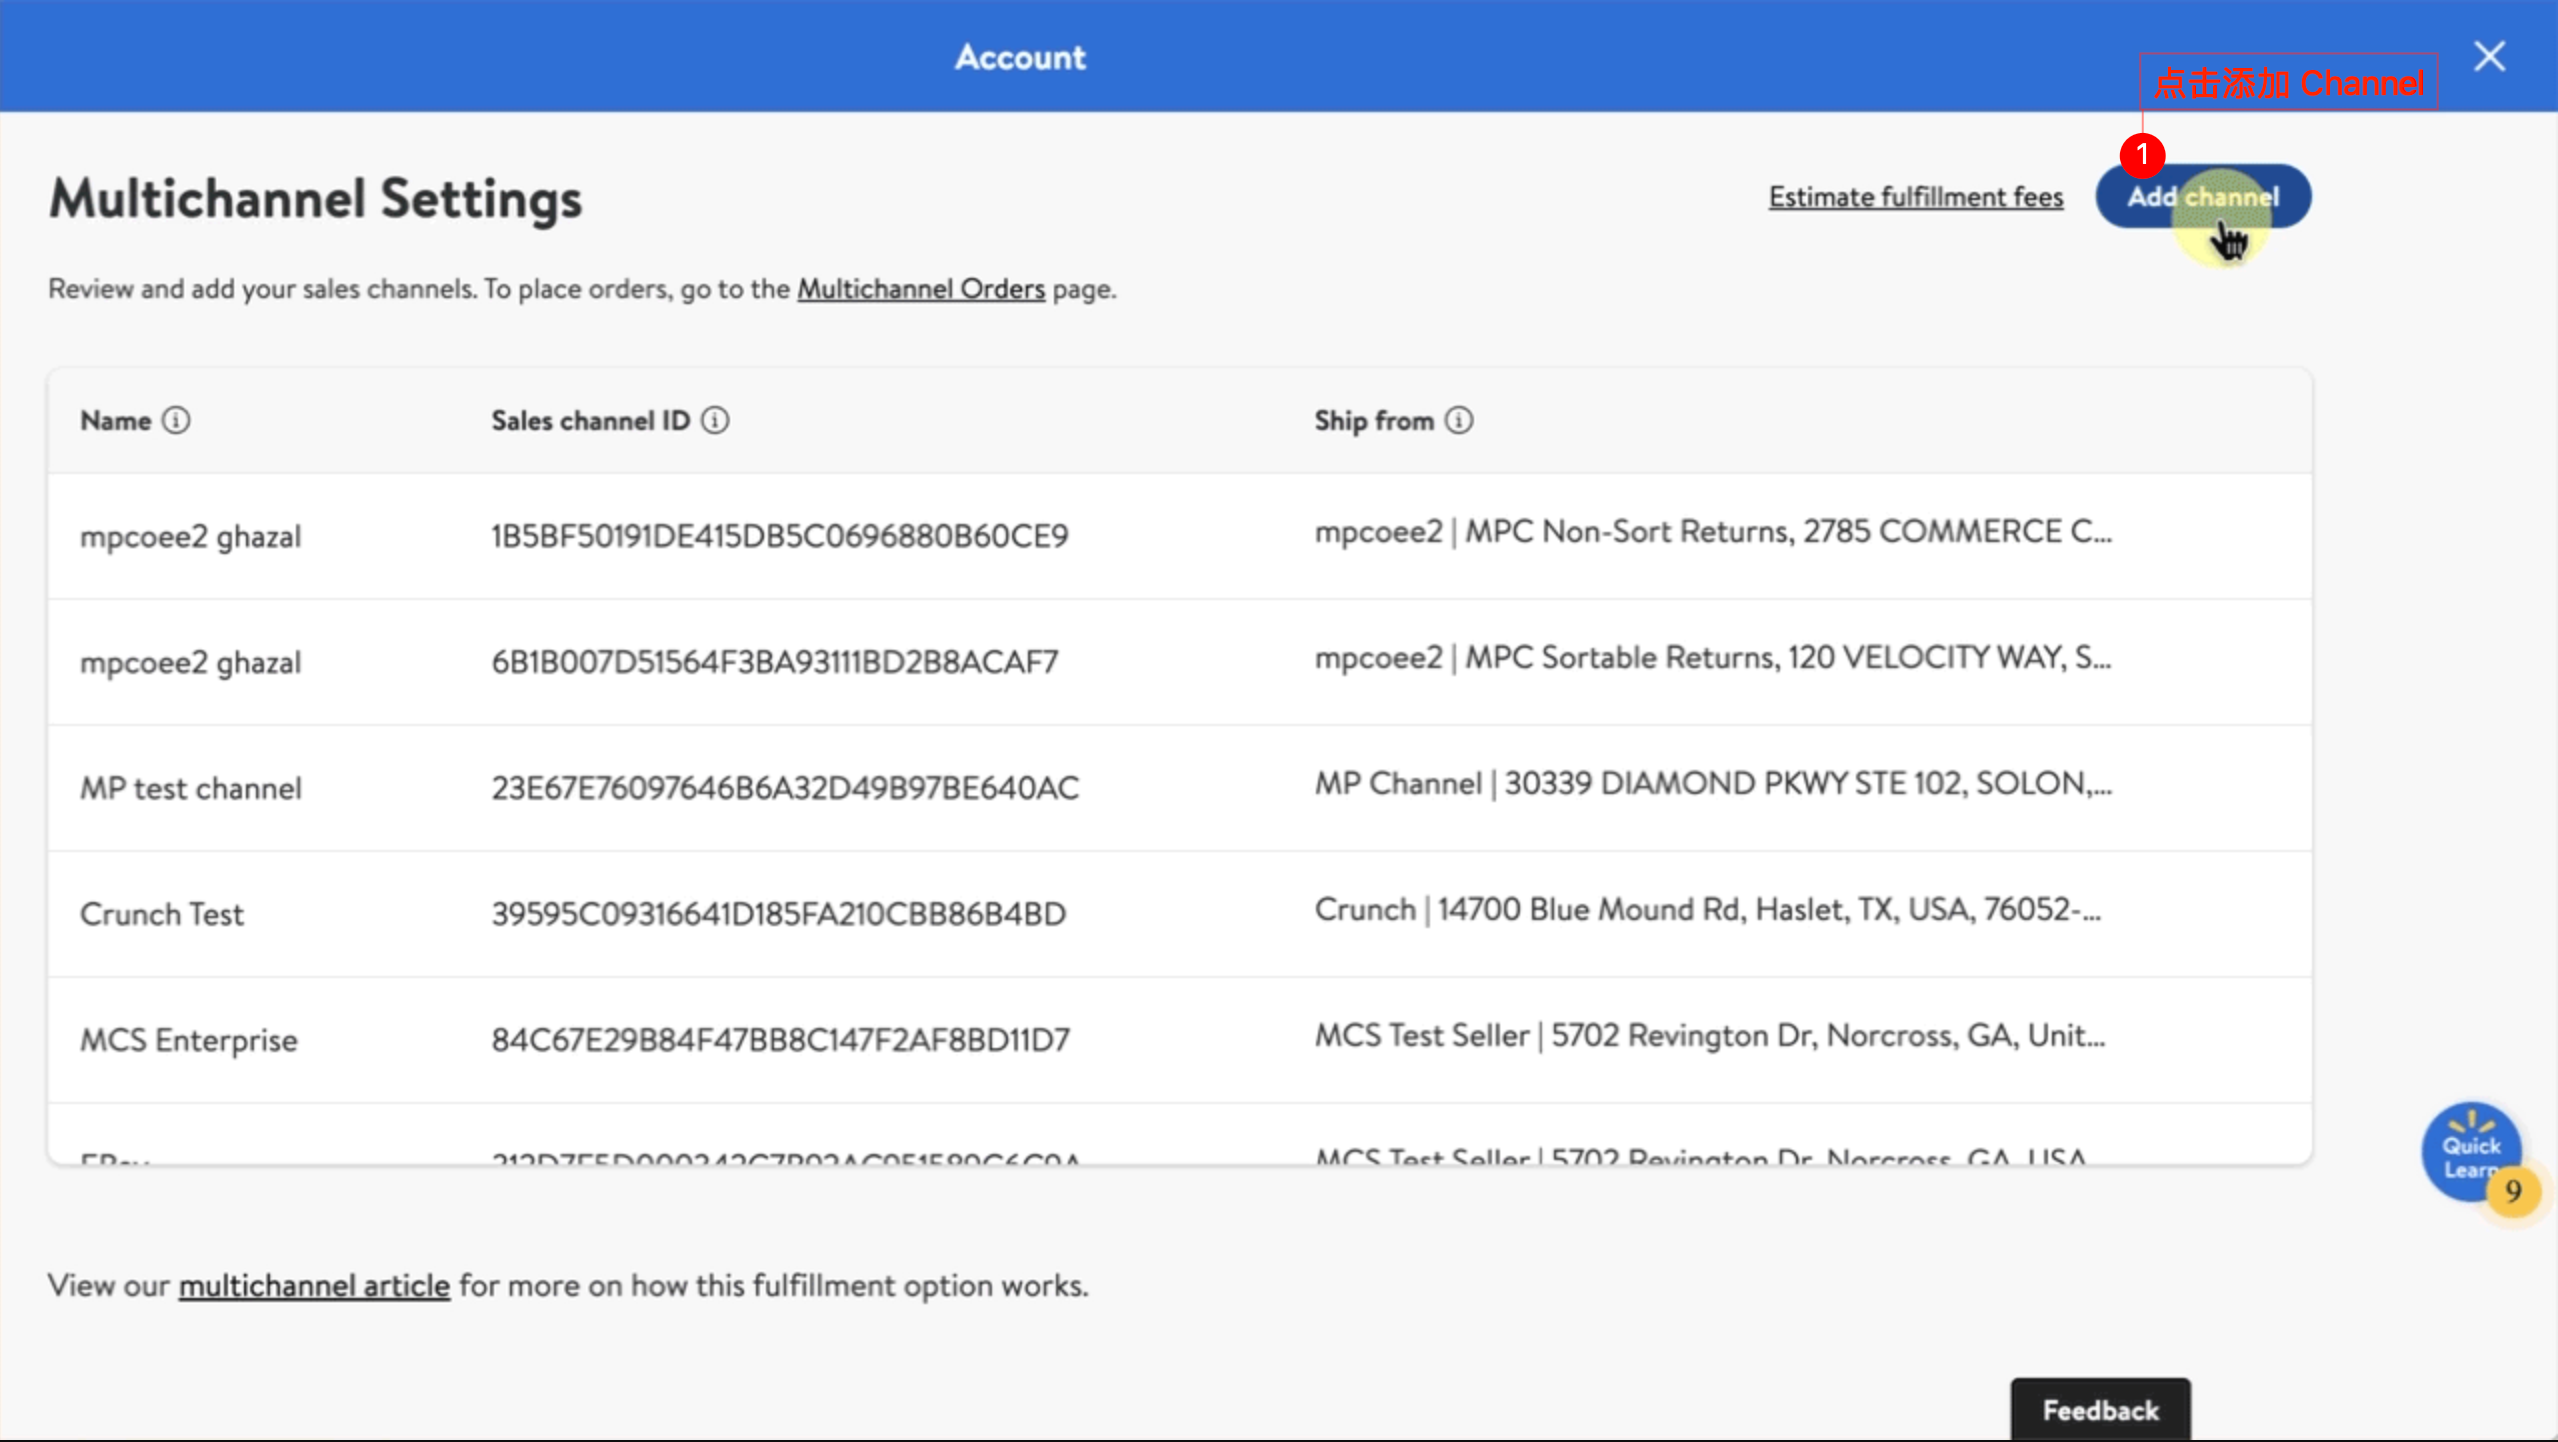Image resolution: width=2558 pixels, height=1442 pixels.
Task: Click the Ship from column header
Action: 1374,421
